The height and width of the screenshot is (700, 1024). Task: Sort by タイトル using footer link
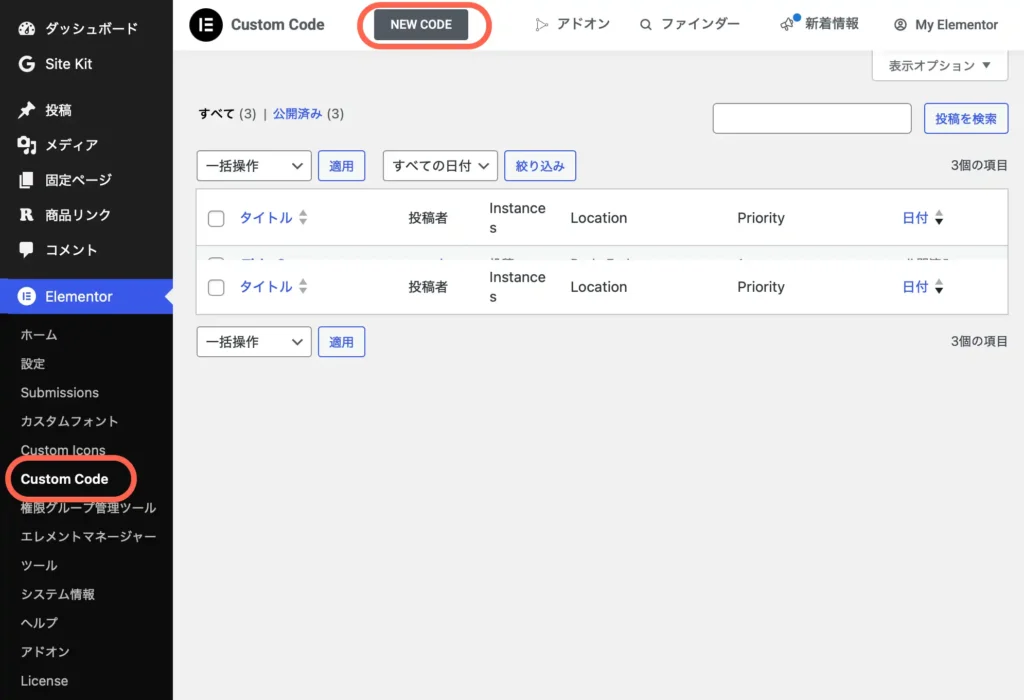[x=266, y=286]
